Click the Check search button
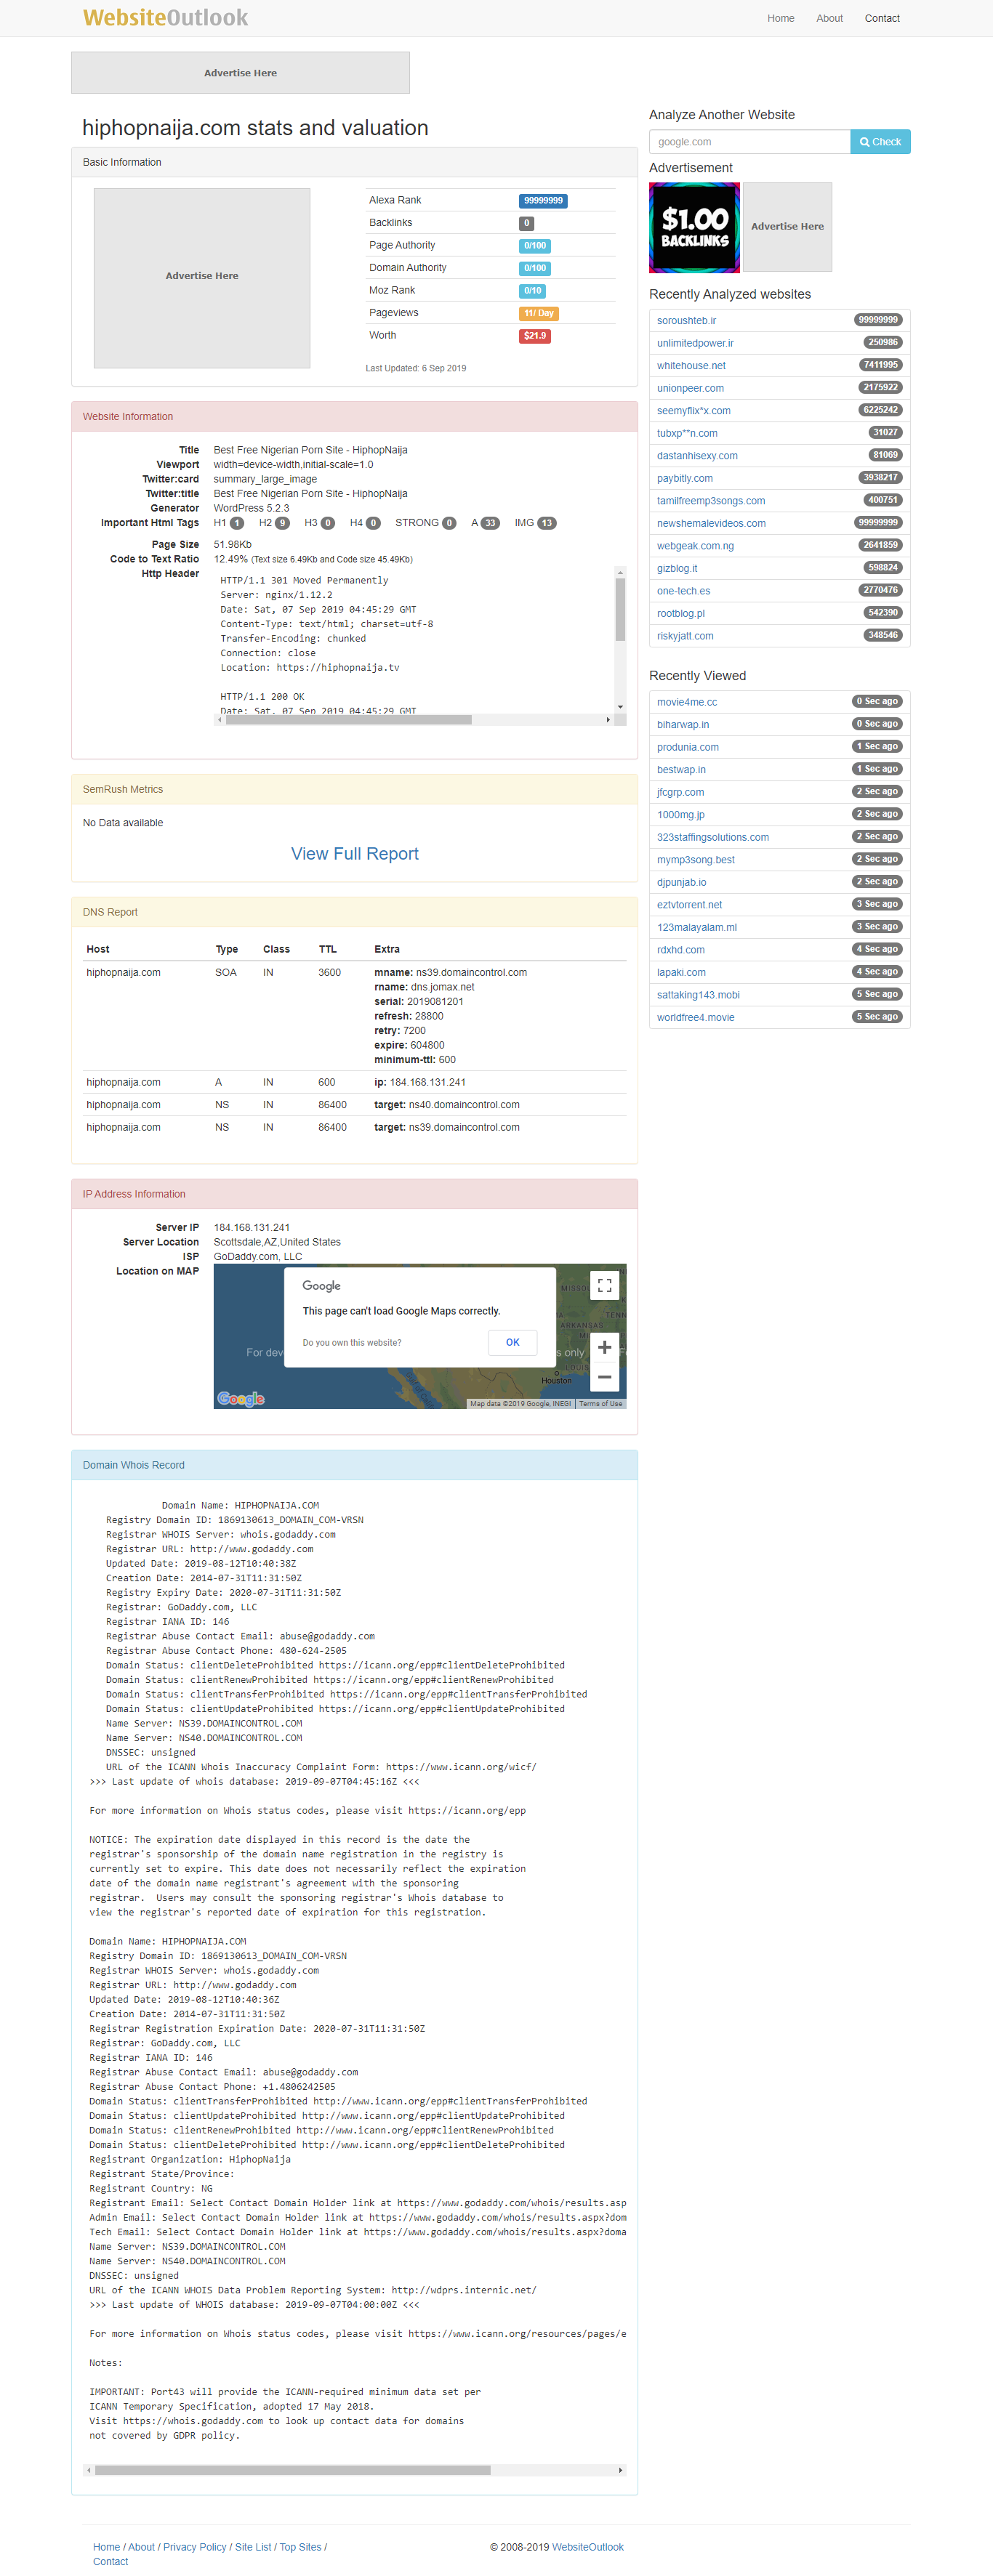Image resolution: width=993 pixels, height=2576 pixels. click(880, 142)
